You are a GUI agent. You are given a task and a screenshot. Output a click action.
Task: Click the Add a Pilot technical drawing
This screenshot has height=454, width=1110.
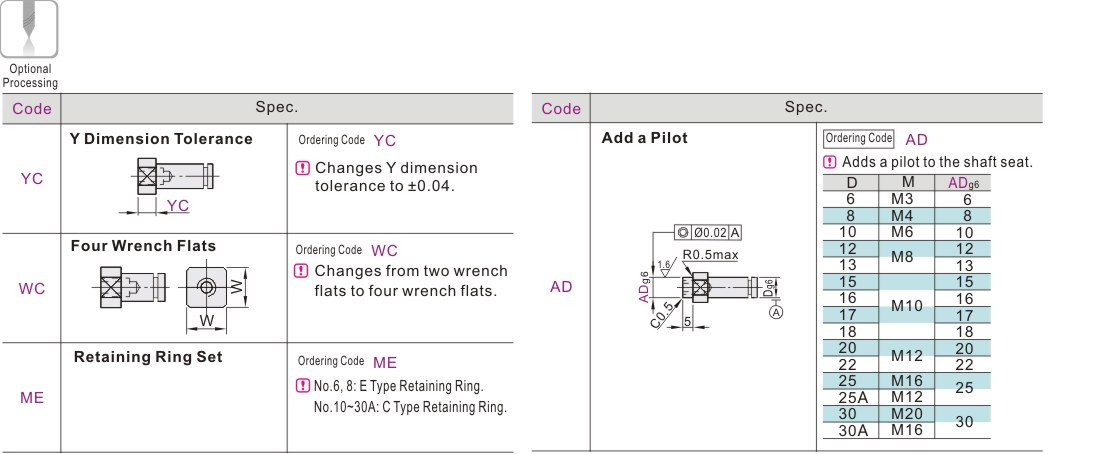[710, 278]
